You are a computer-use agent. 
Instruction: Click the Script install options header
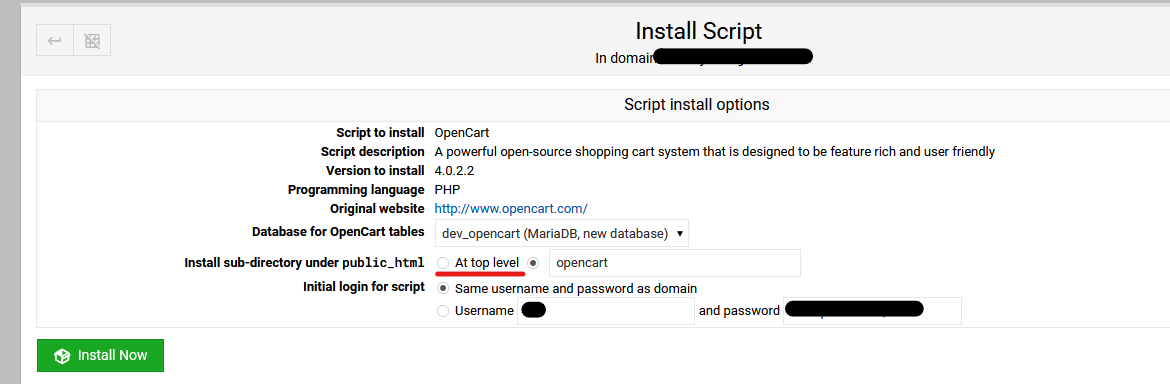[x=696, y=105]
